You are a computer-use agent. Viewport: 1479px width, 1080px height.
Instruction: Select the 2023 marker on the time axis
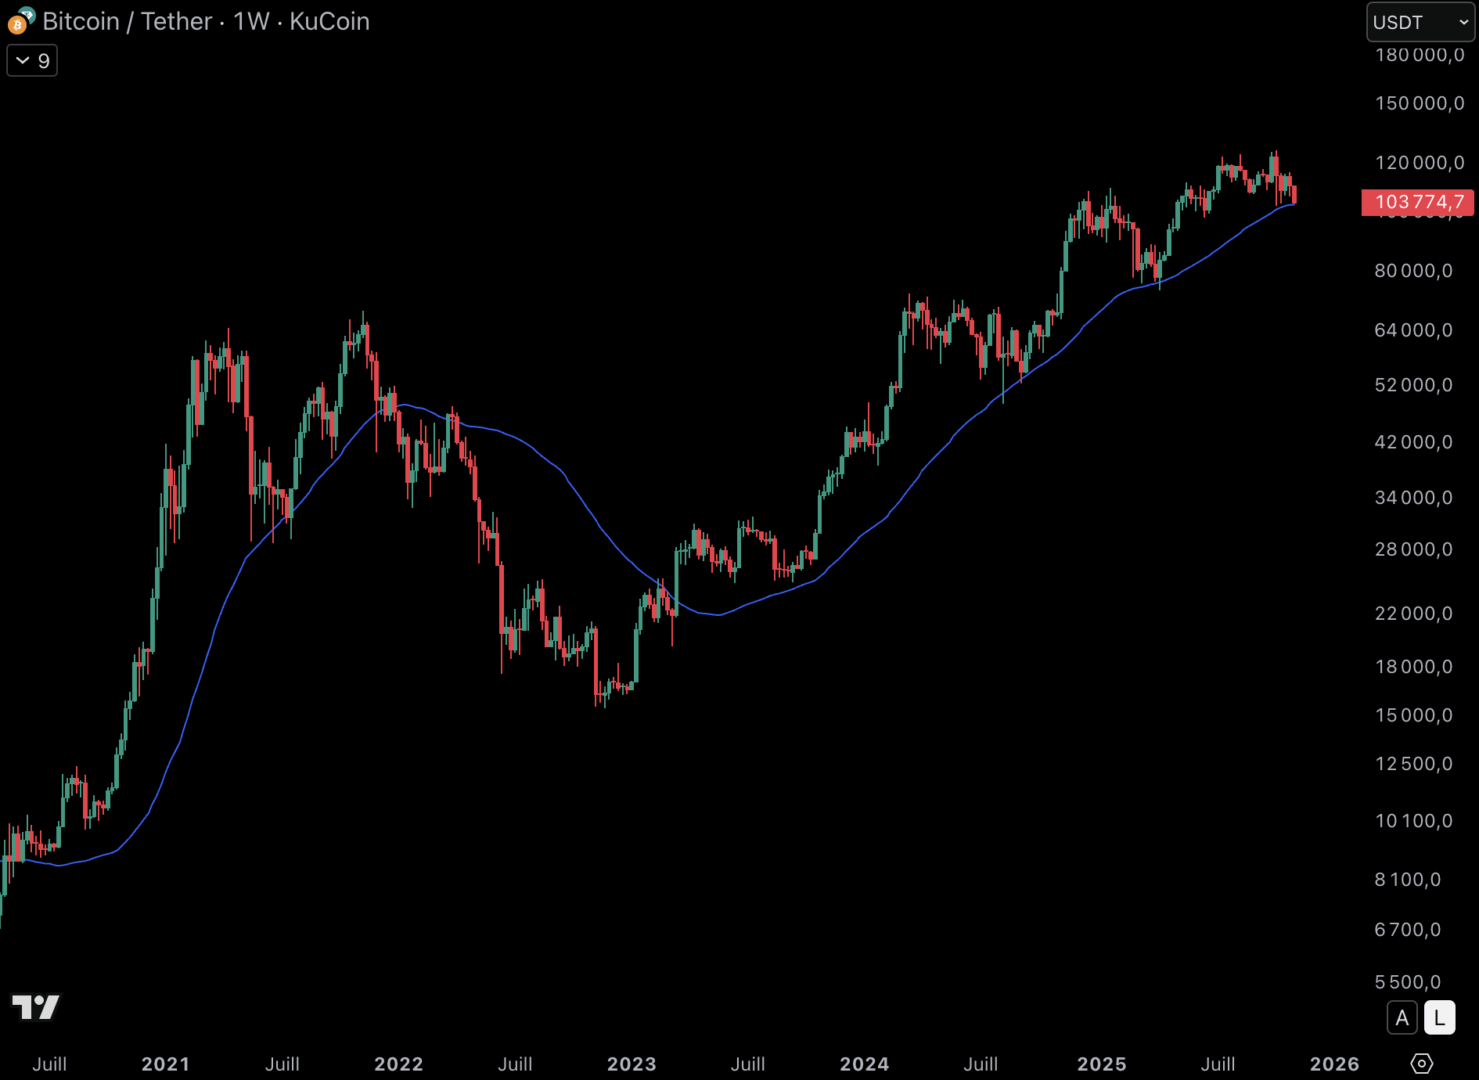click(631, 1064)
